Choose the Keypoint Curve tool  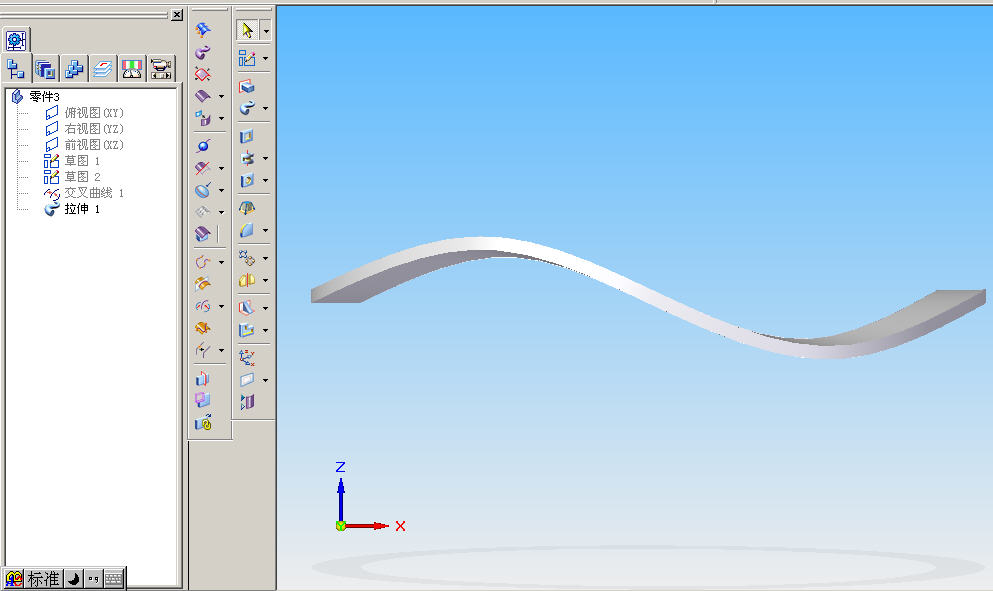(203, 262)
